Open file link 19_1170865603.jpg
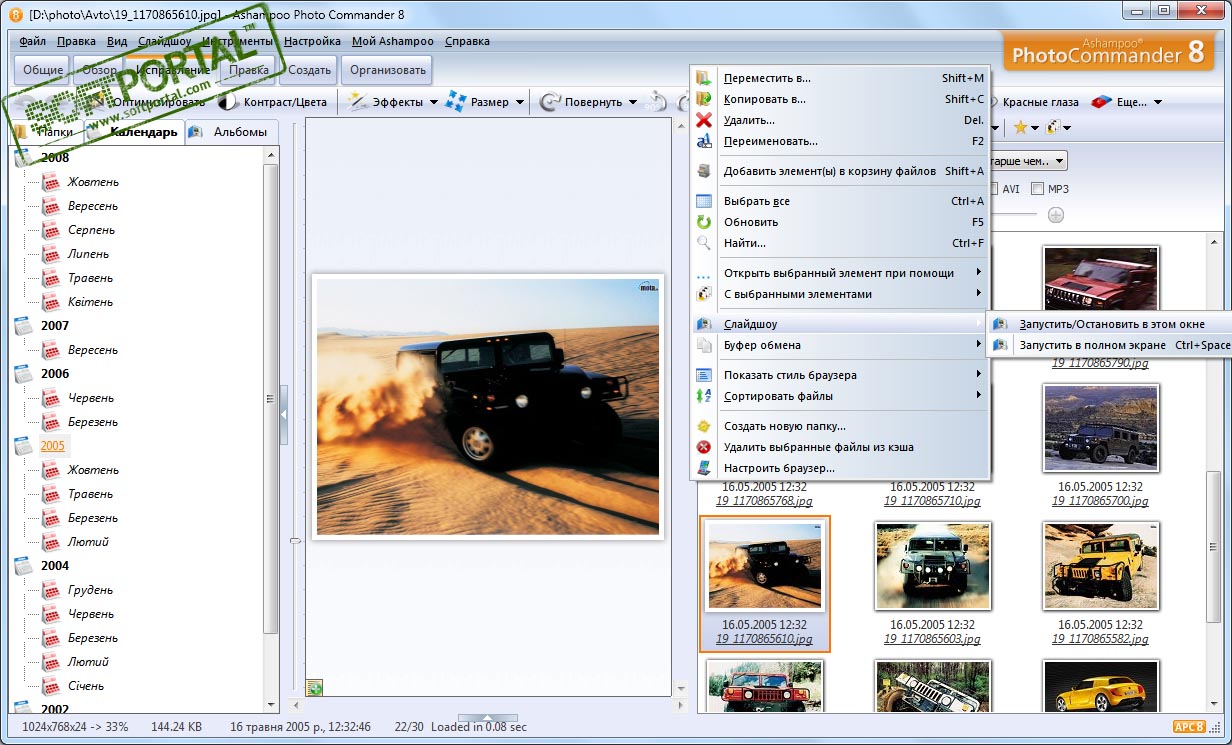This screenshot has width=1232, height=745. coord(932,639)
